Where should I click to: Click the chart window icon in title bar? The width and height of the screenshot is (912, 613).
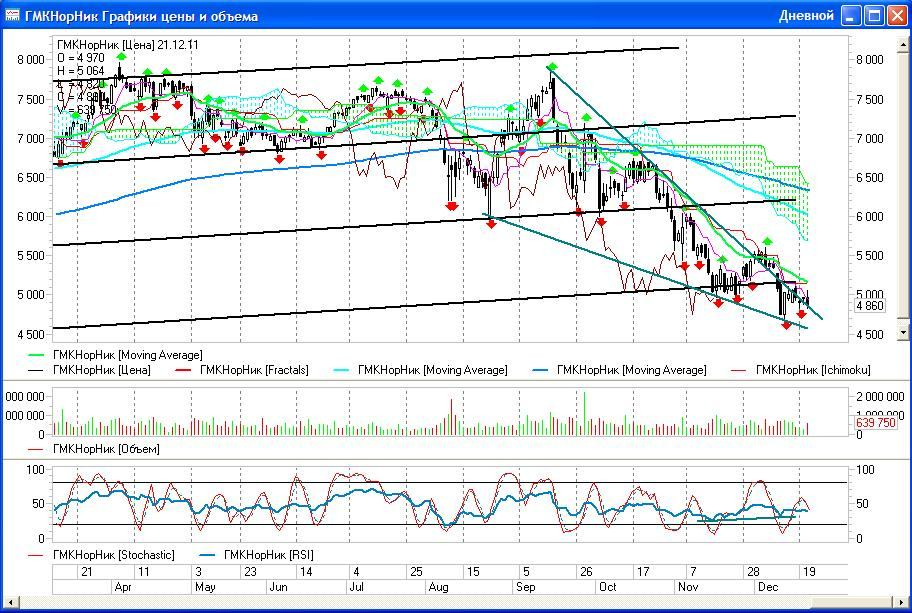point(12,15)
